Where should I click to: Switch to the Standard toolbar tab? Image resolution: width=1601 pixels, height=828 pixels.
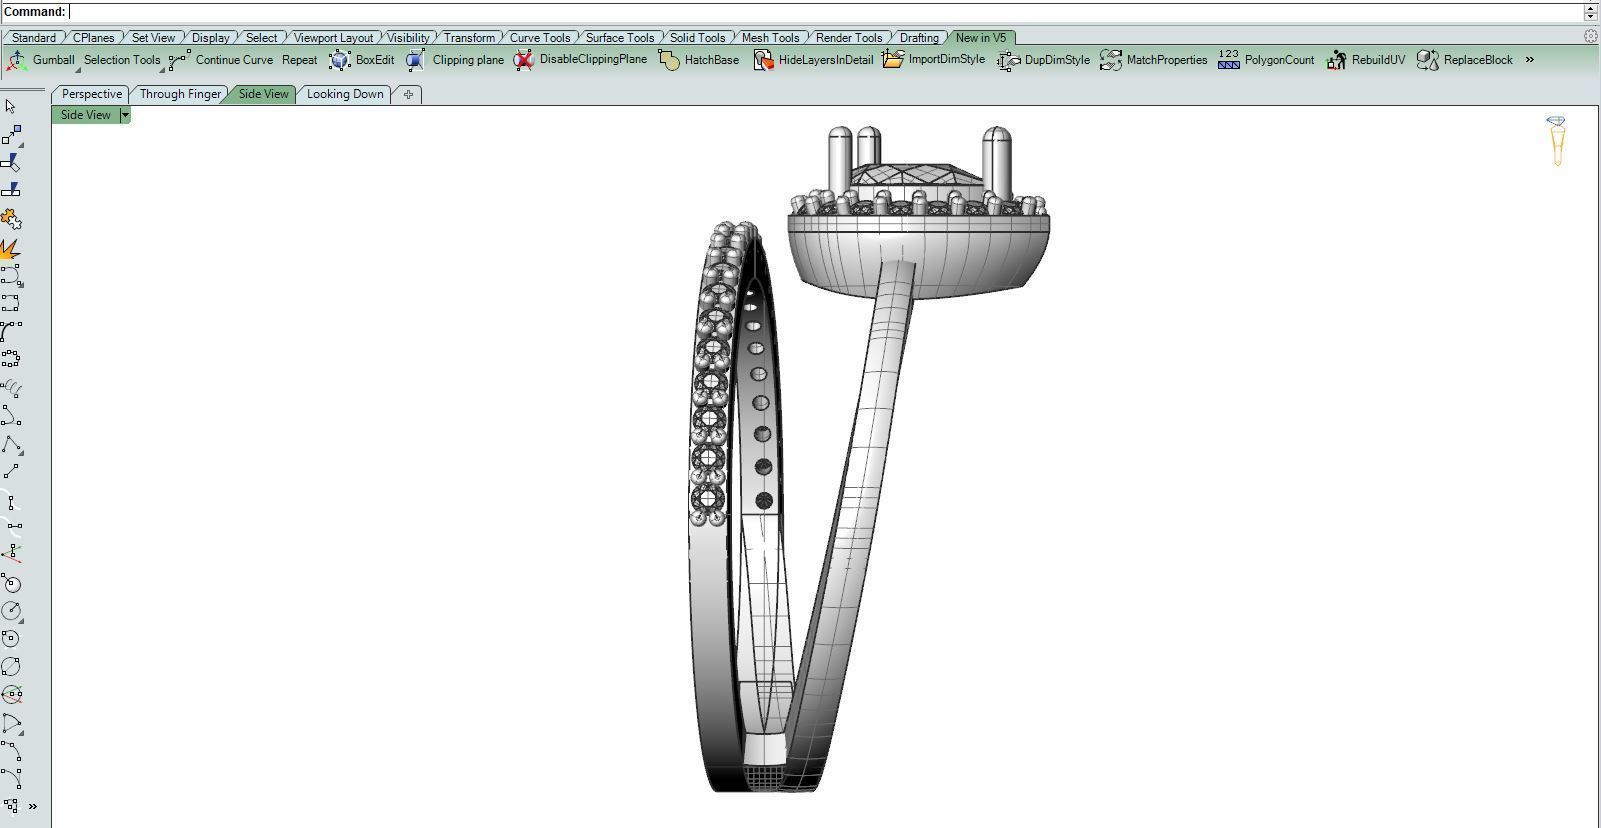[33, 38]
